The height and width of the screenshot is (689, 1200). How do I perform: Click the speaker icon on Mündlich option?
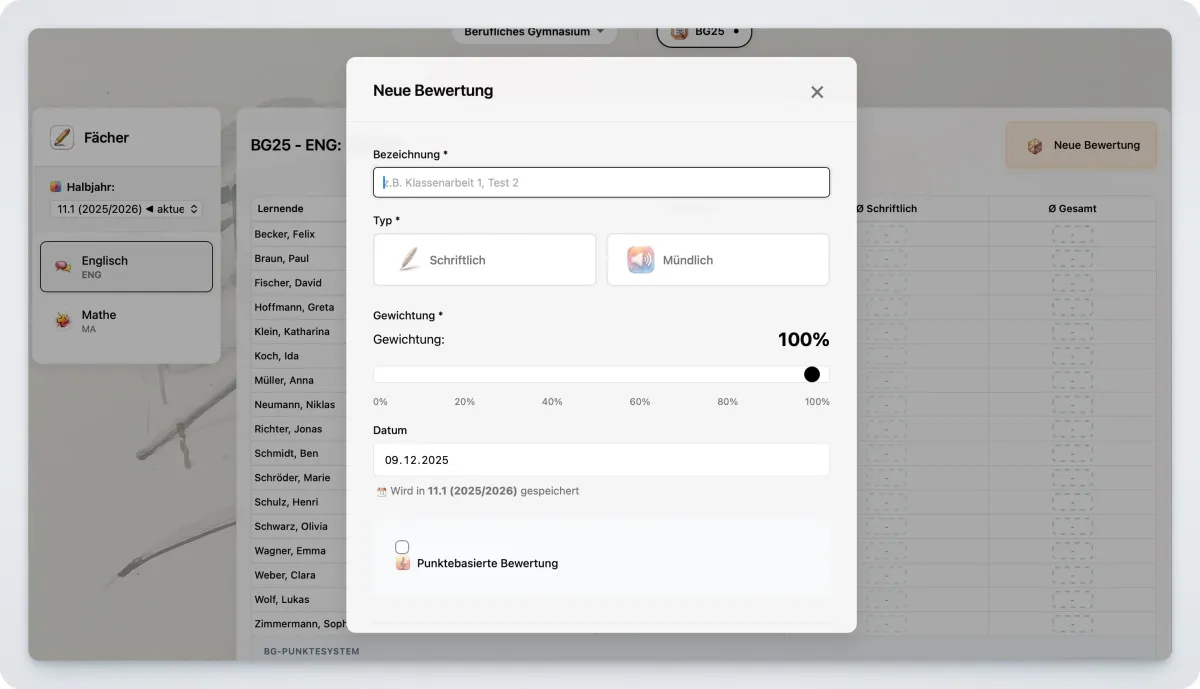point(641,260)
